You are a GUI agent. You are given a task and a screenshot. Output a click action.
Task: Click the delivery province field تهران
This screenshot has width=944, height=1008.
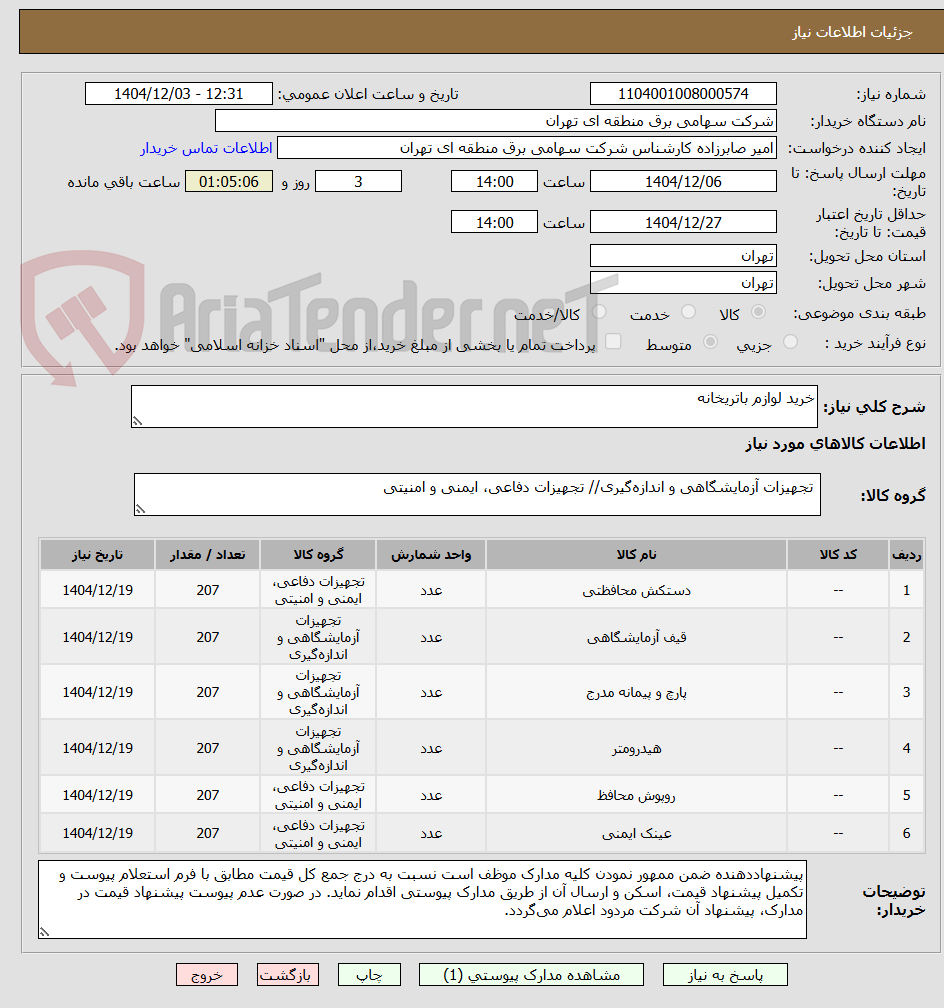[x=683, y=256]
